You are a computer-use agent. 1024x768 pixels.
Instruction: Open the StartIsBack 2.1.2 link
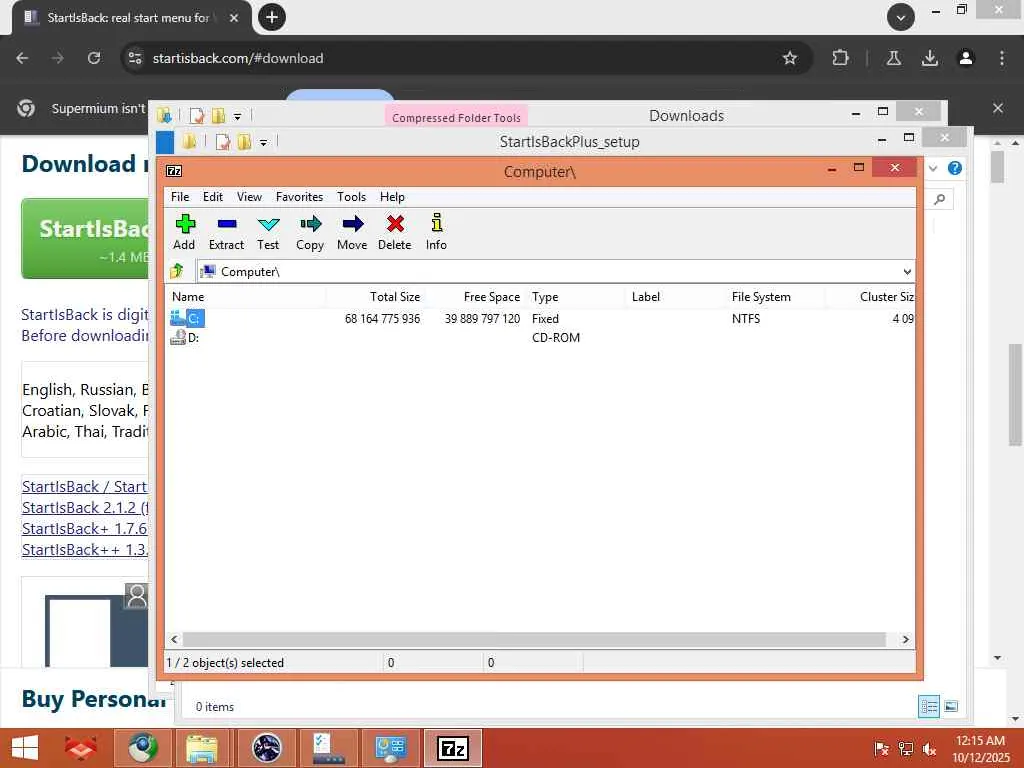85,507
